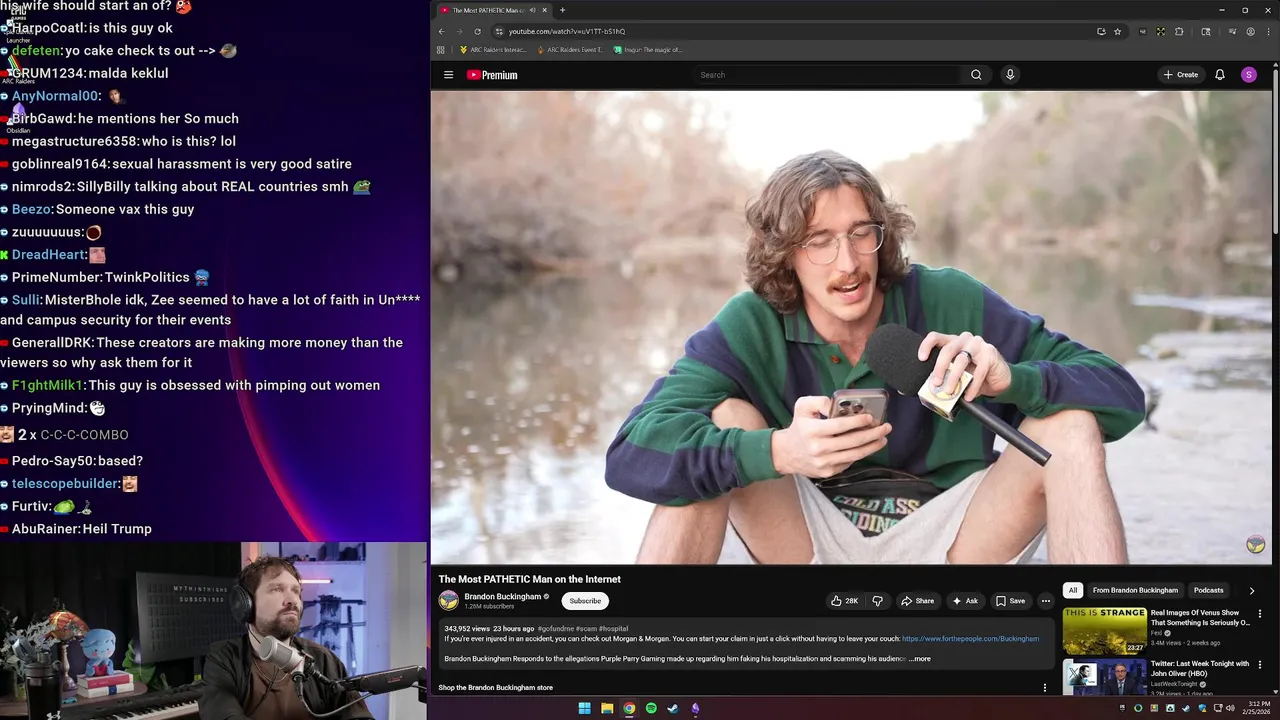
Task: Open Steam from the taskbar
Action: pos(673,709)
